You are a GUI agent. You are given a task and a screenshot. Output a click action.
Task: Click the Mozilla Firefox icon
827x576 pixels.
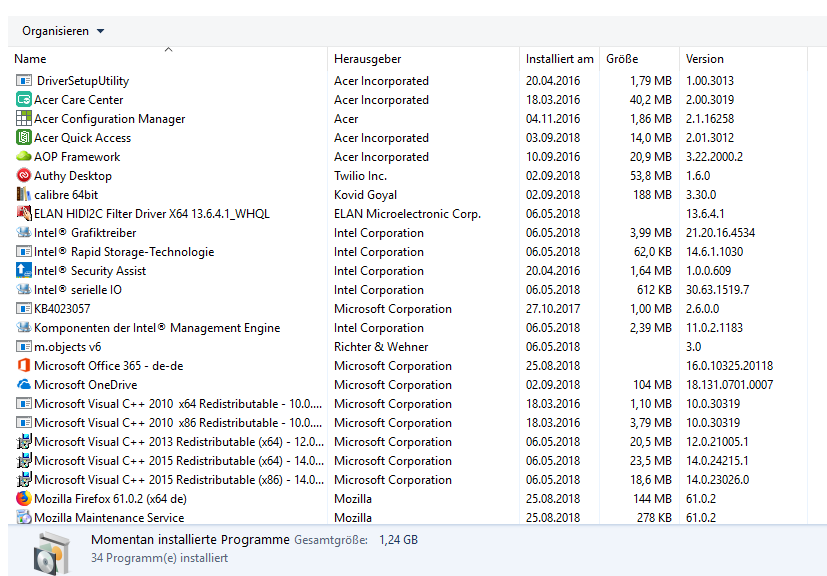coord(24,498)
